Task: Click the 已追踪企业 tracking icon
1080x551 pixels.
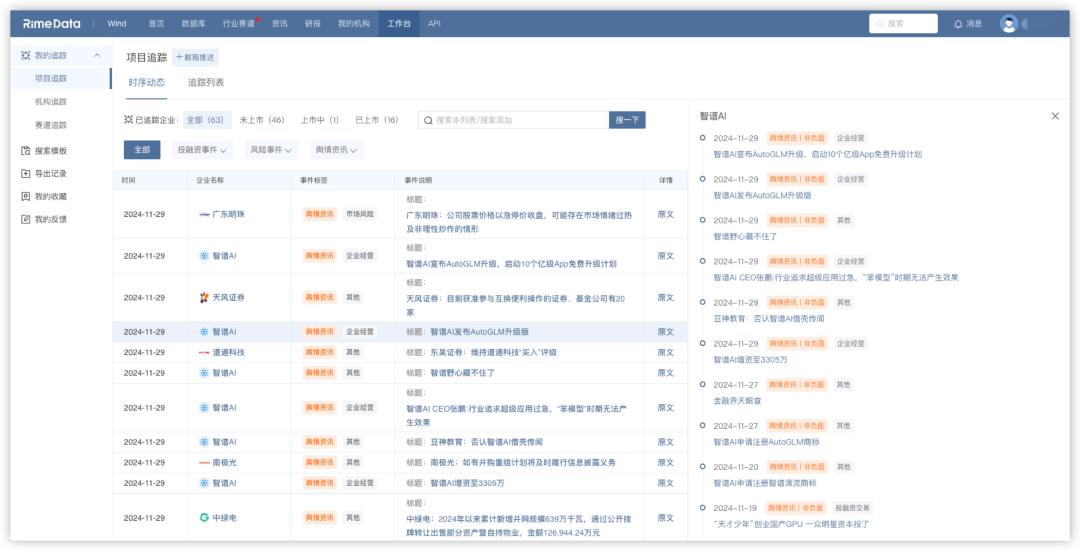Action: pyautogui.click(x=128, y=120)
